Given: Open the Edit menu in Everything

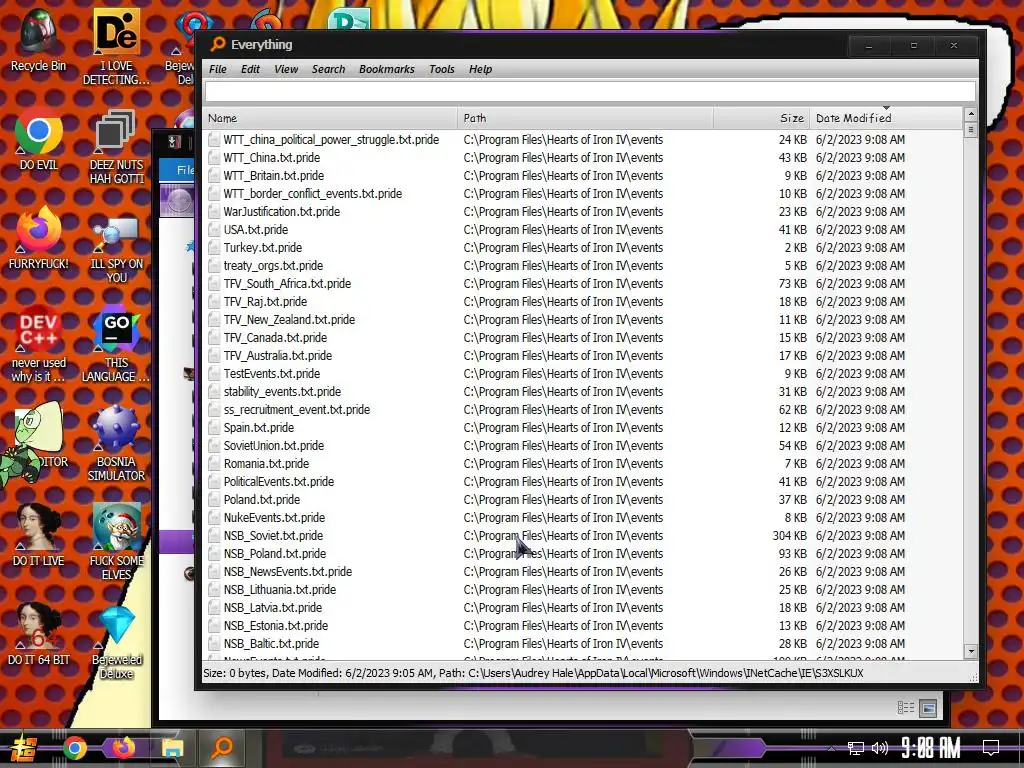Looking at the screenshot, I should [250, 69].
